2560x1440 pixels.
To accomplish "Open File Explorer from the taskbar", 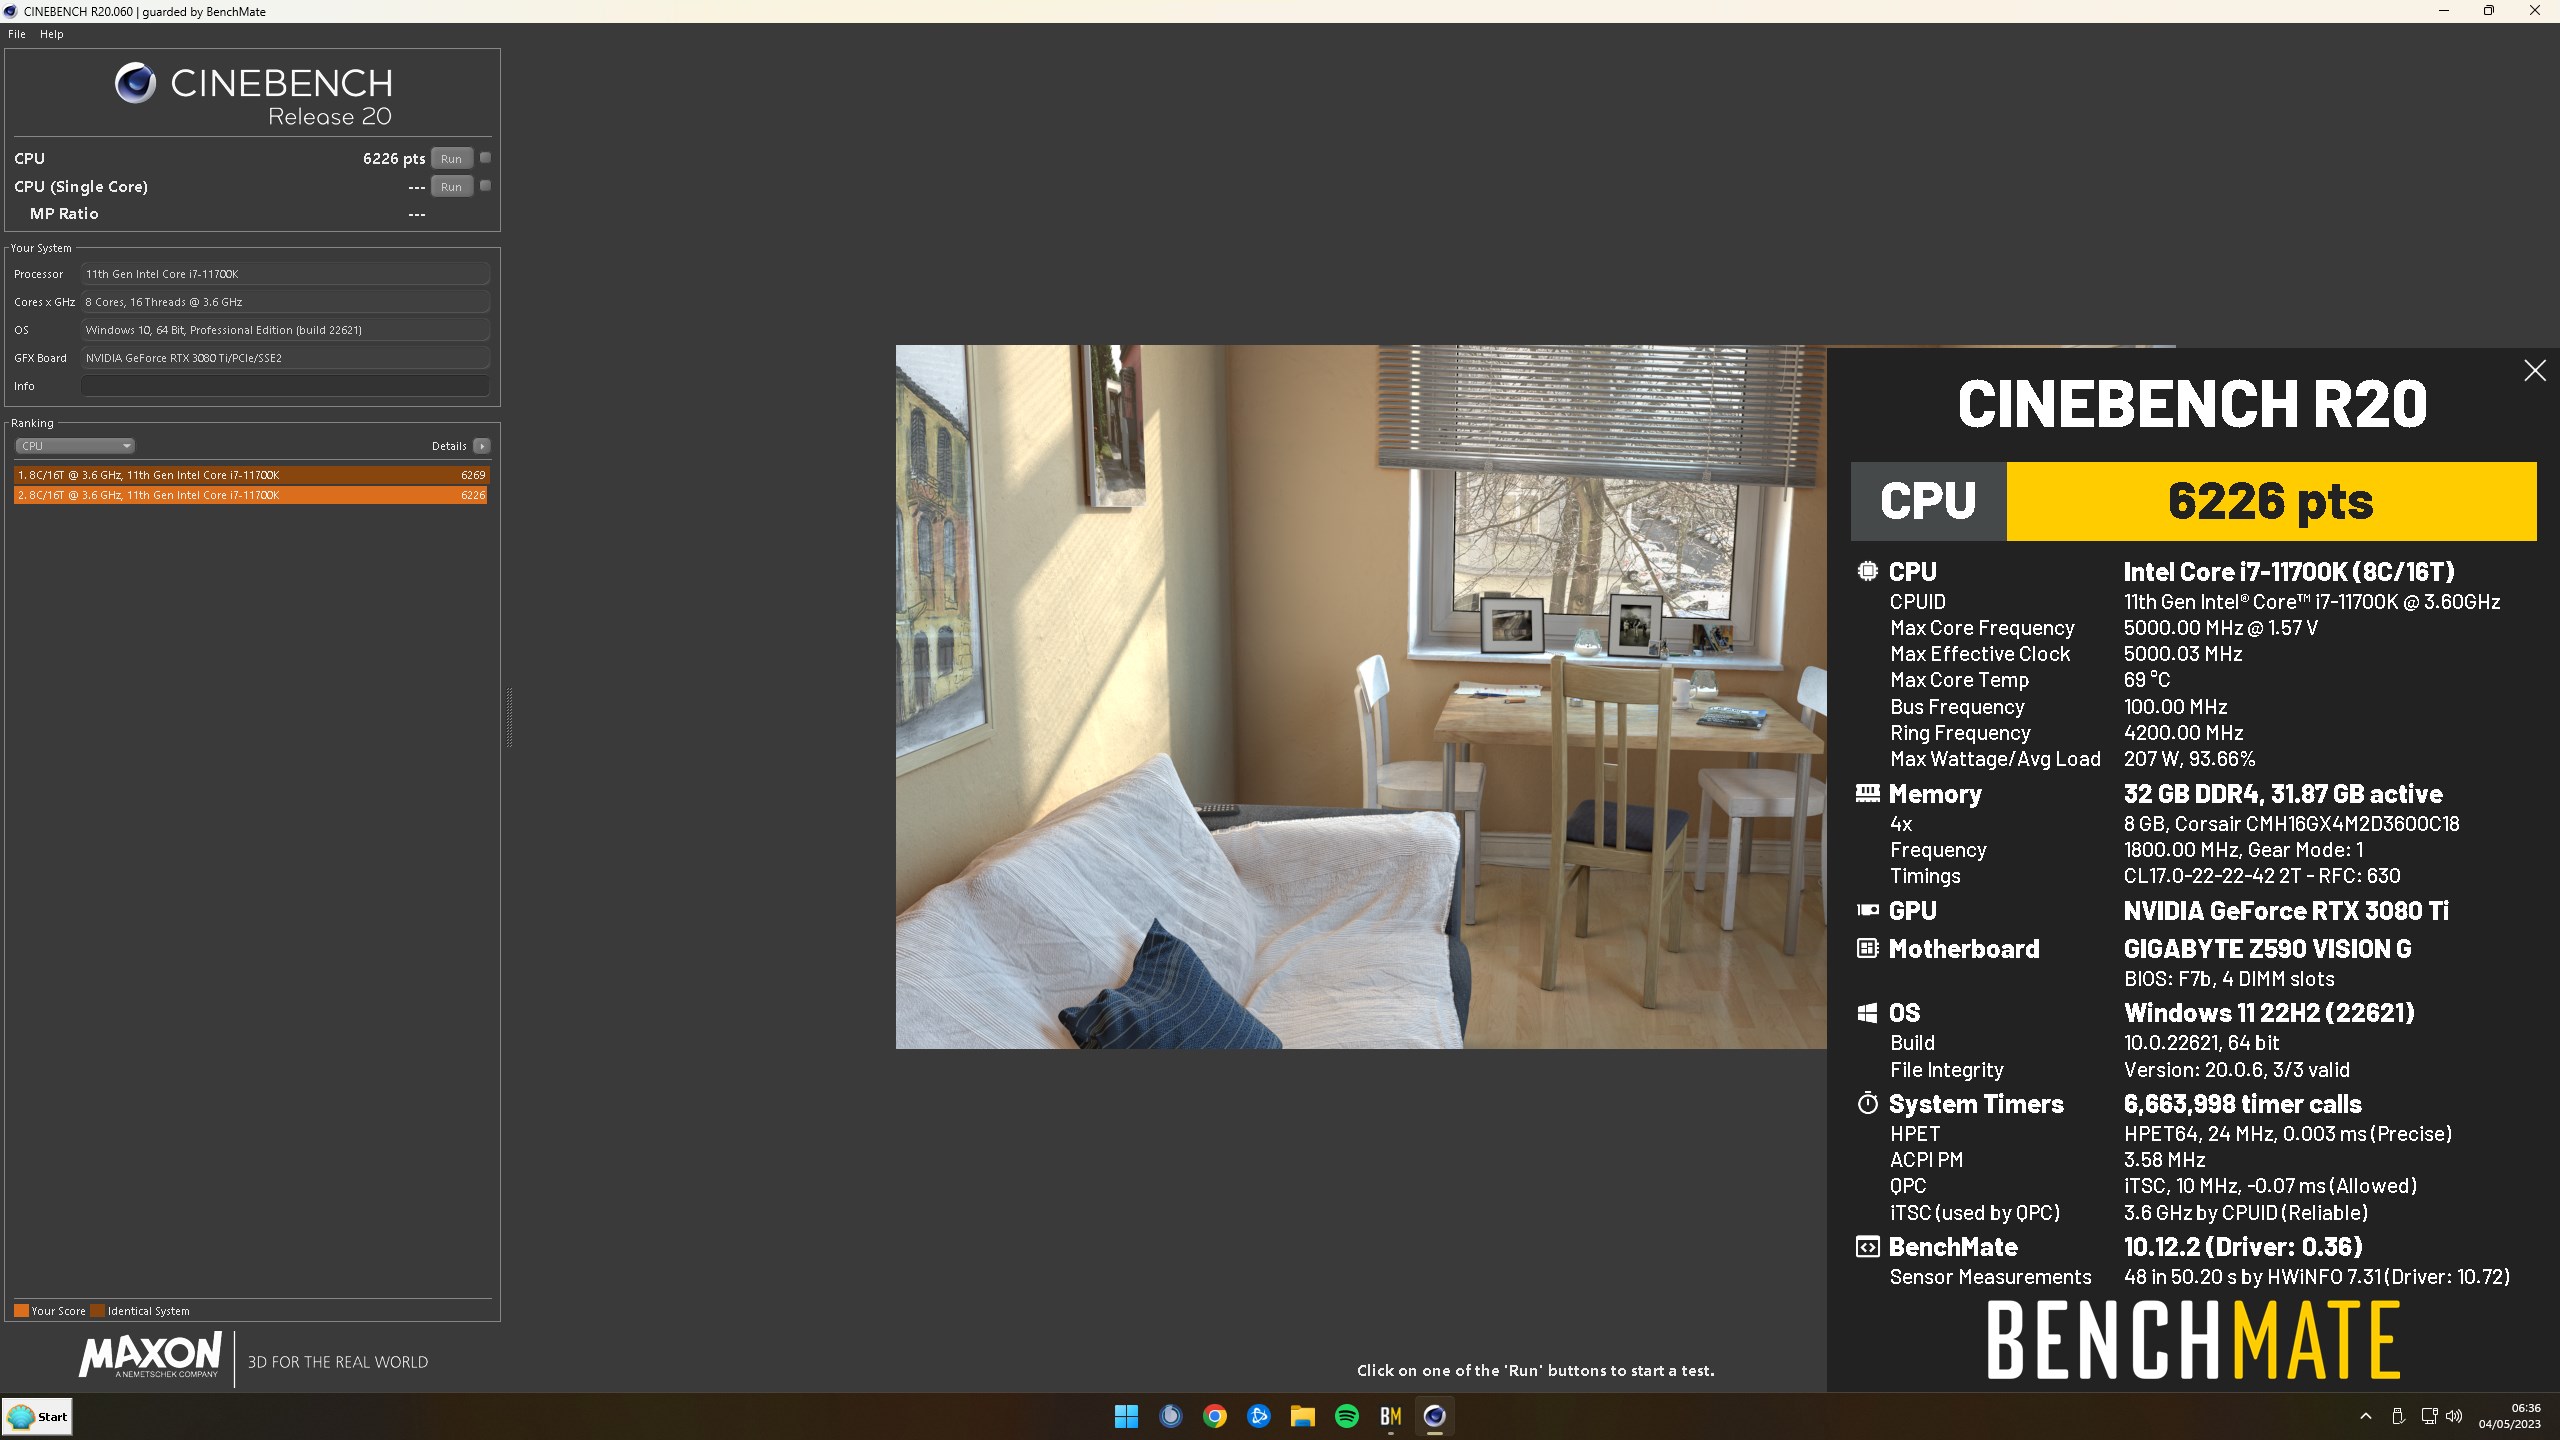I will (1302, 1416).
